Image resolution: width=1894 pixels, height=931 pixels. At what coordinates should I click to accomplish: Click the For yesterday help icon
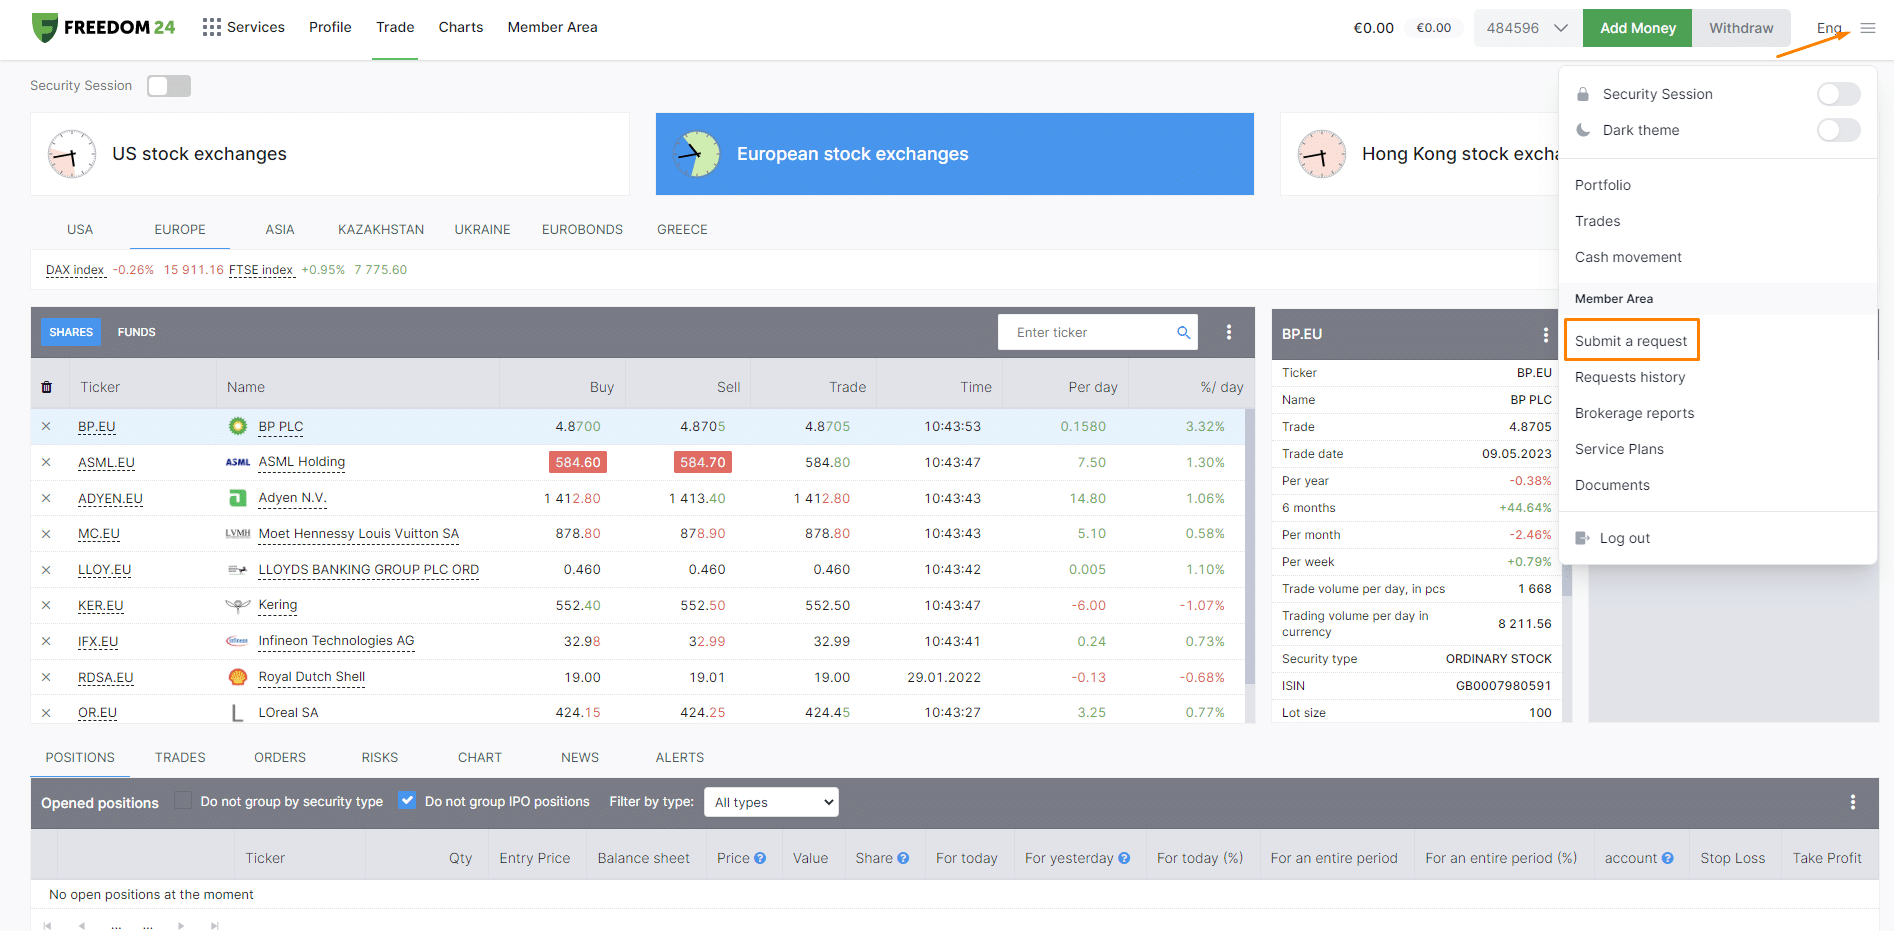(x=1124, y=858)
